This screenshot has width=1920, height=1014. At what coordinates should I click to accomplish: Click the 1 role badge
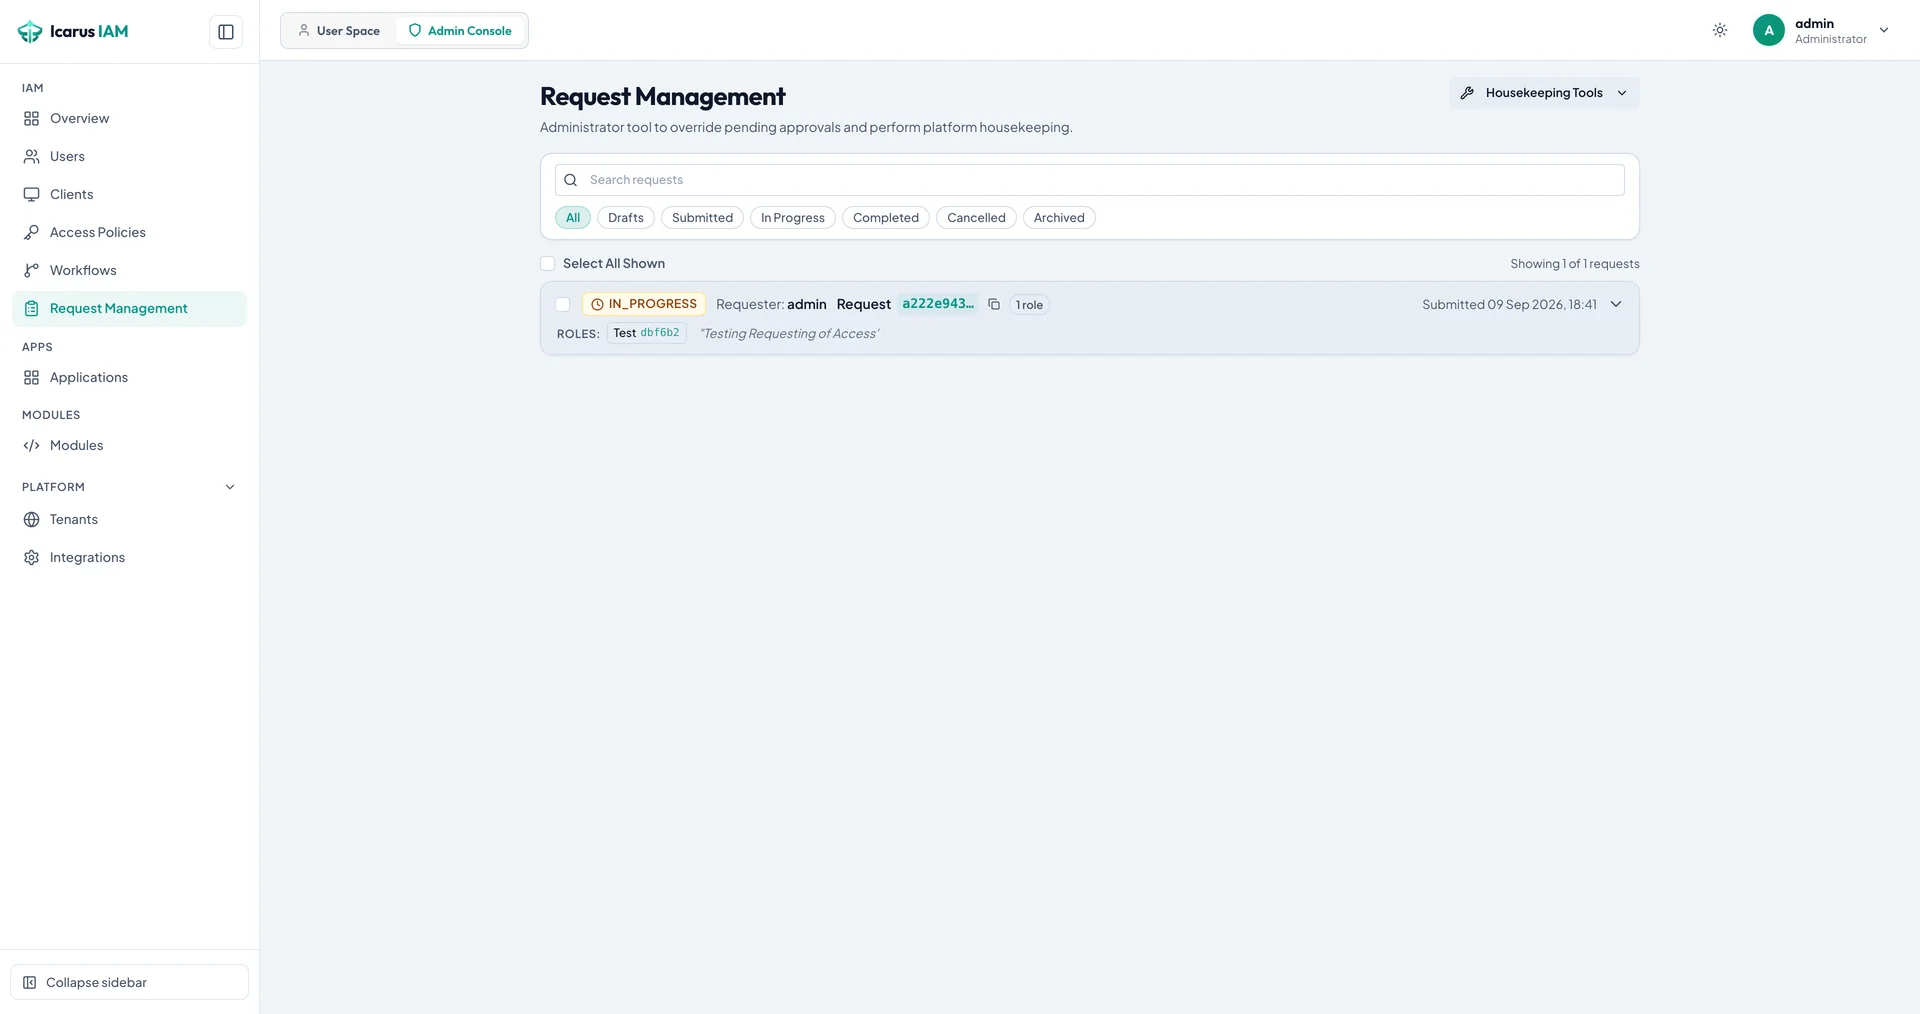point(1029,305)
